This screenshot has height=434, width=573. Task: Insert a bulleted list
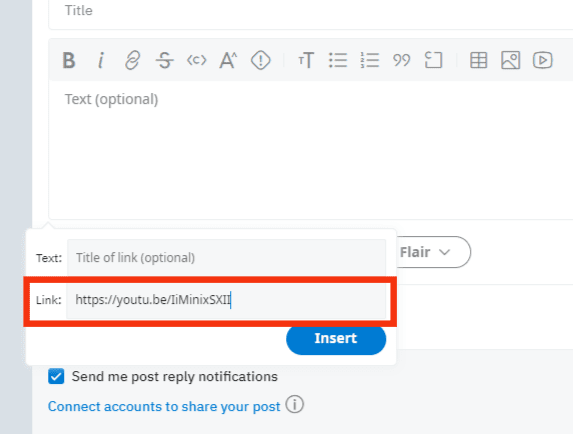coord(338,60)
